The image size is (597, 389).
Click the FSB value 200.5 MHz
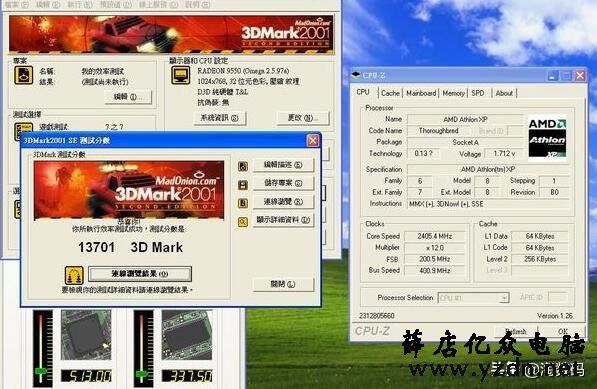pyautogui.click(x=434, y=259)
